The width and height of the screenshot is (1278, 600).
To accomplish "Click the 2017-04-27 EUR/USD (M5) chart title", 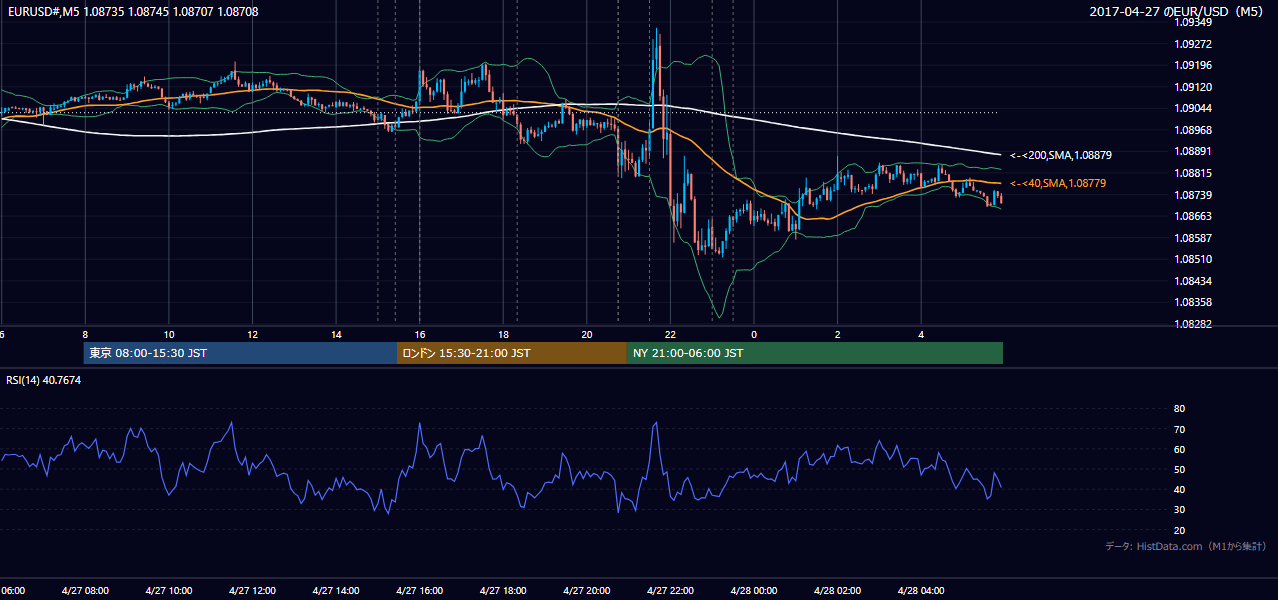I will click(x=1178, y=11).
